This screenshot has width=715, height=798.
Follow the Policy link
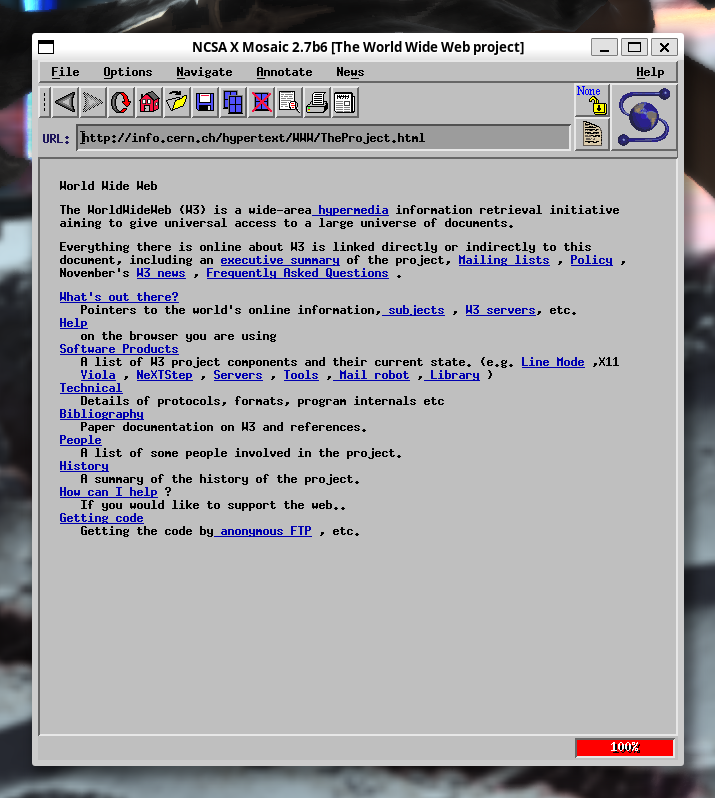pos(591,260)
